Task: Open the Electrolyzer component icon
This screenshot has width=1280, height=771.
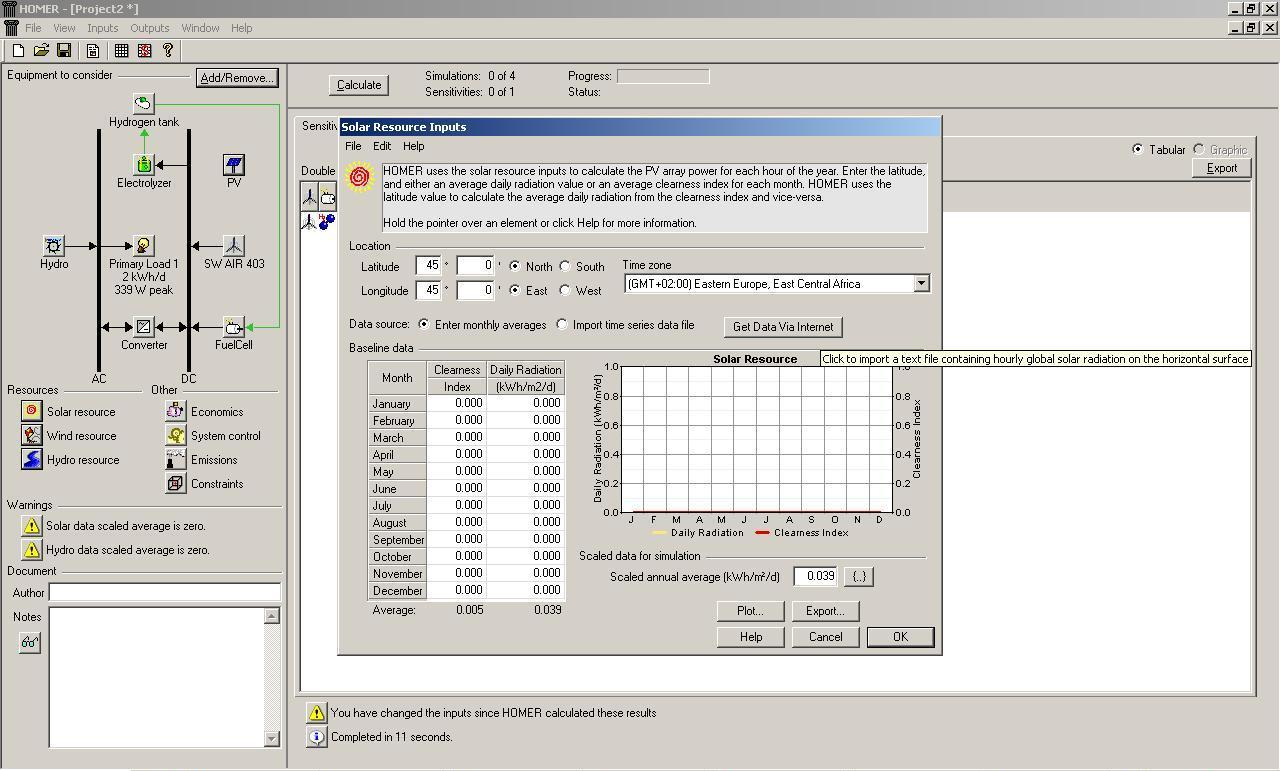Action: point(144,164)
